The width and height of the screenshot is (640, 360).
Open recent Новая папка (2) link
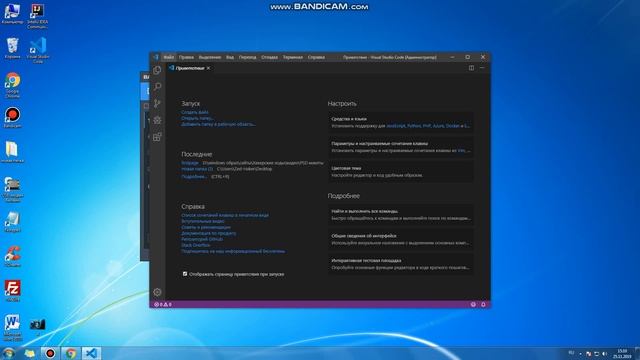197,169
